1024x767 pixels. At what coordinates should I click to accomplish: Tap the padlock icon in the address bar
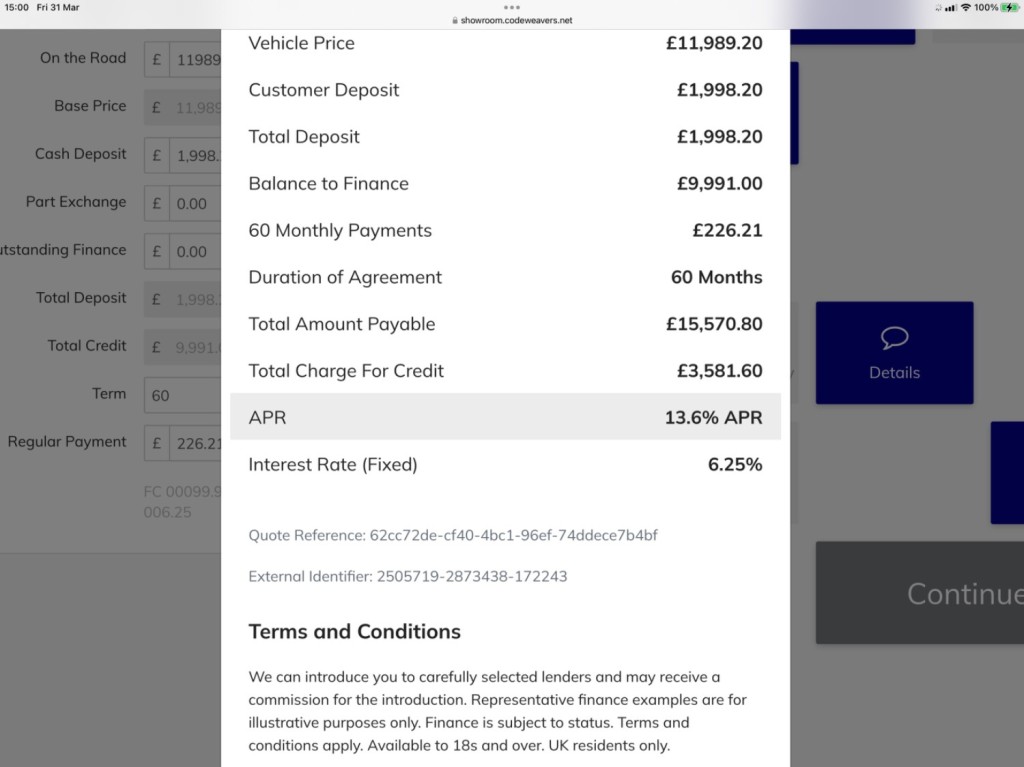pos(455,20)
